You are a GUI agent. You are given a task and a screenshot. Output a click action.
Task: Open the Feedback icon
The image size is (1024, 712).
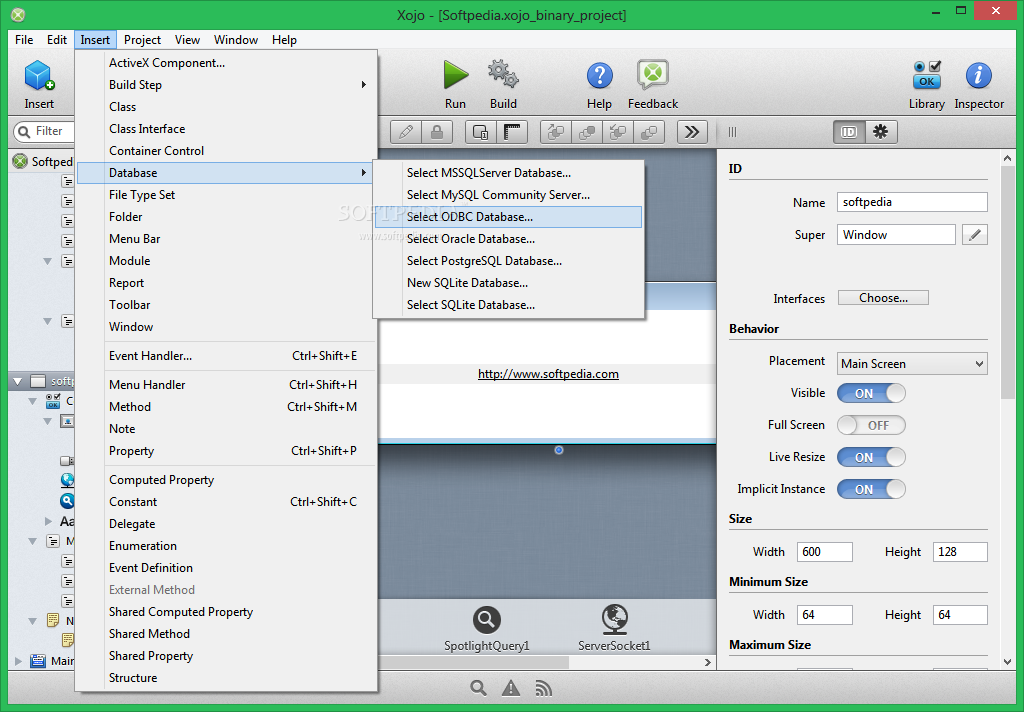click(x=652, y=75)
